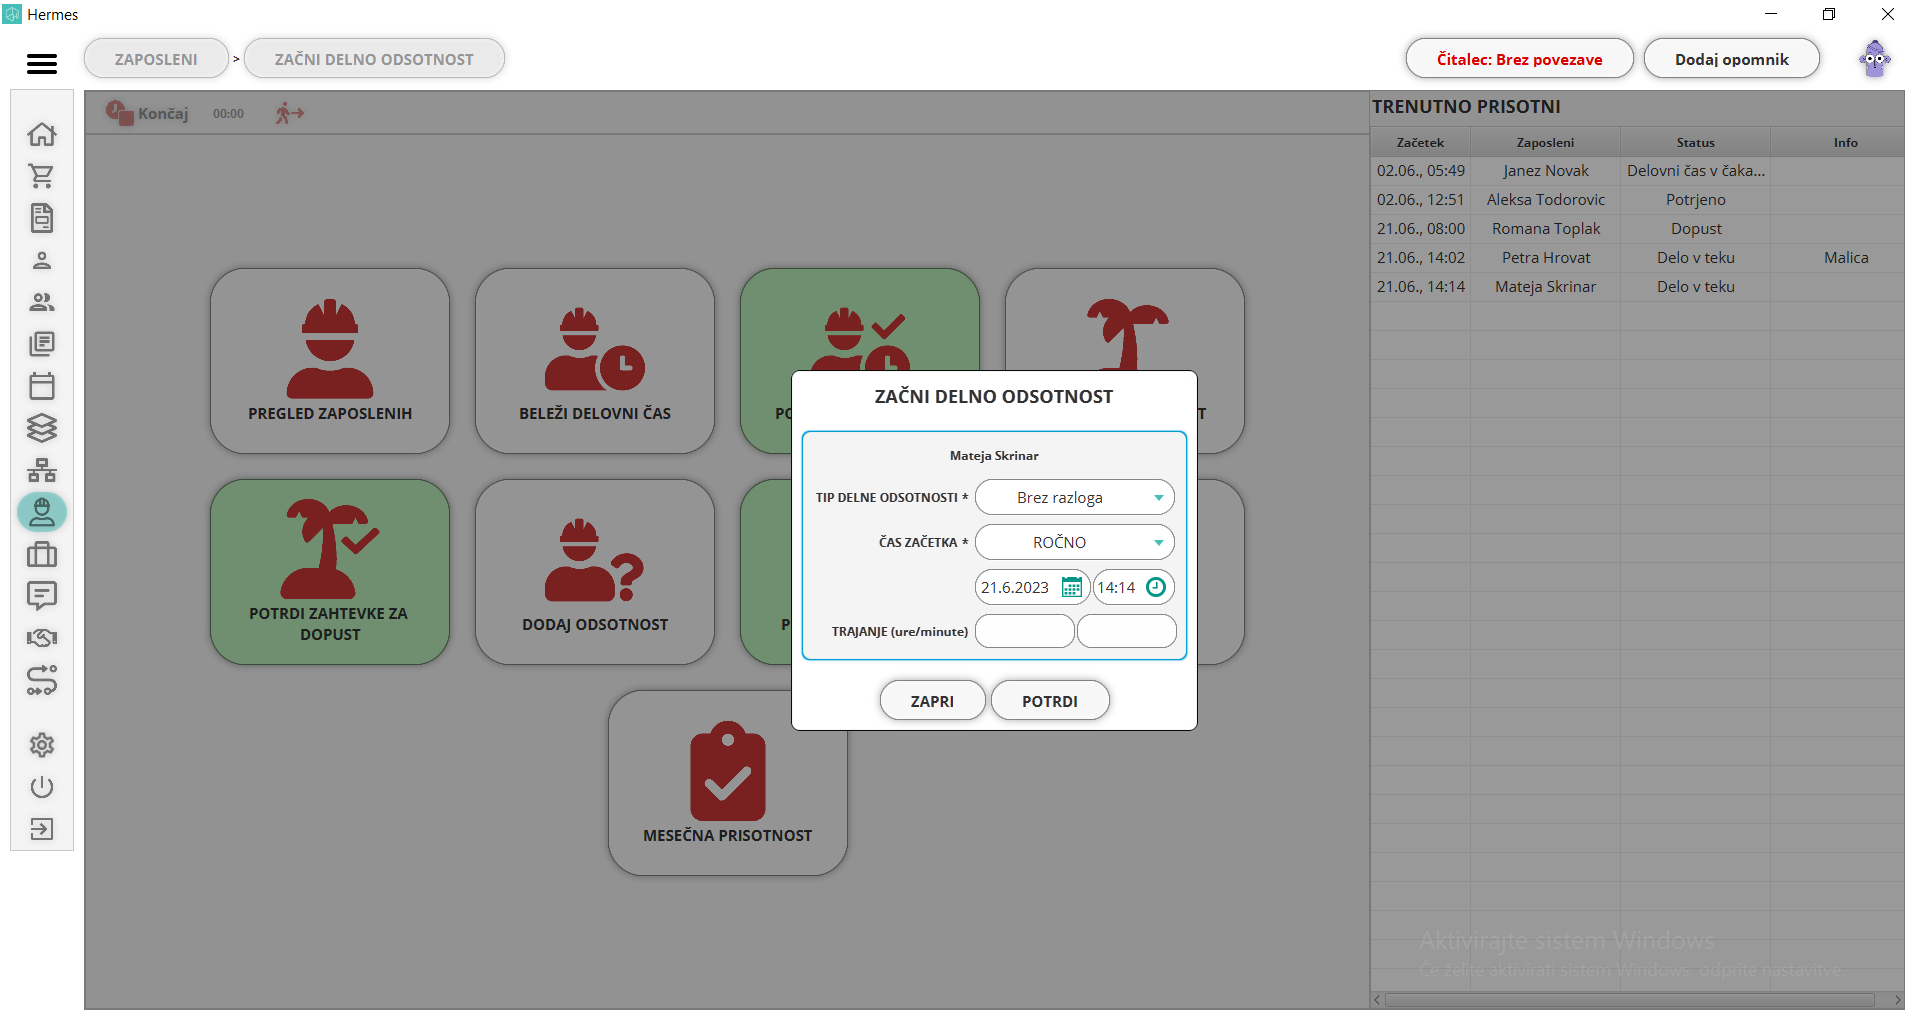Click the Potrjeno status cell
The image size is (1915, 1027).
[1695, 200]
